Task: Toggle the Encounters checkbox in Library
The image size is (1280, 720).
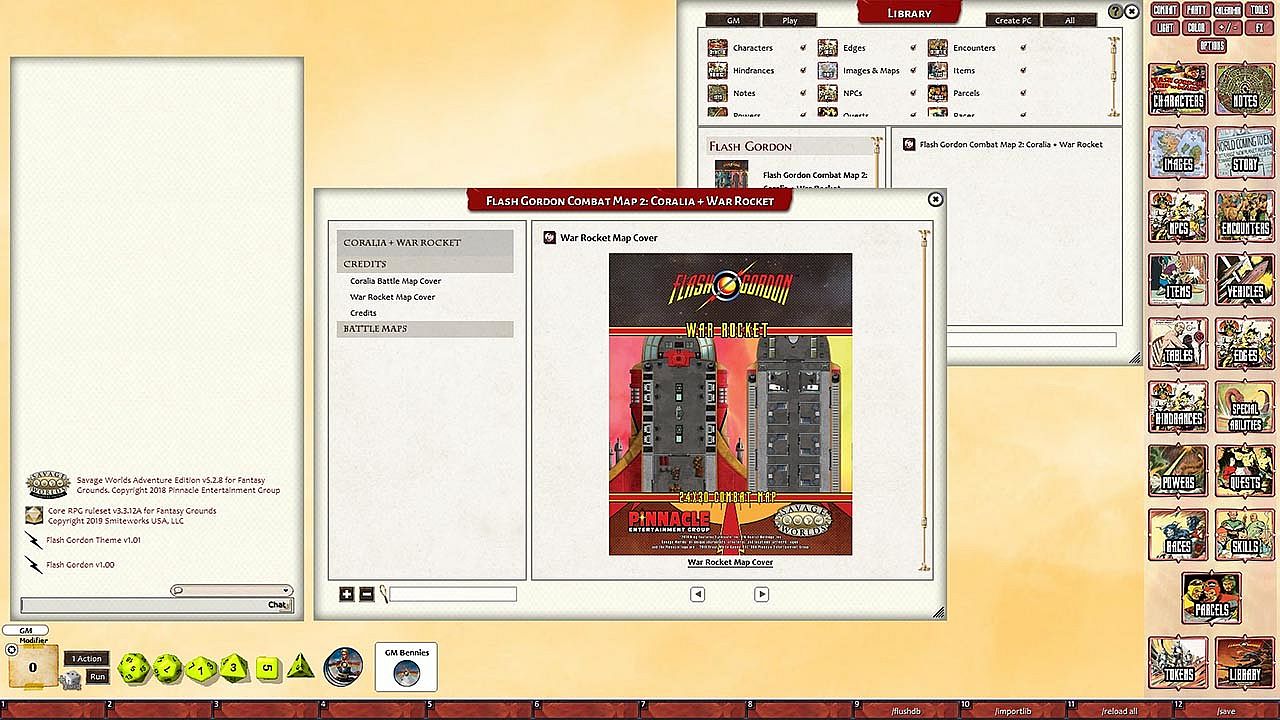Action: point(1023,48)
